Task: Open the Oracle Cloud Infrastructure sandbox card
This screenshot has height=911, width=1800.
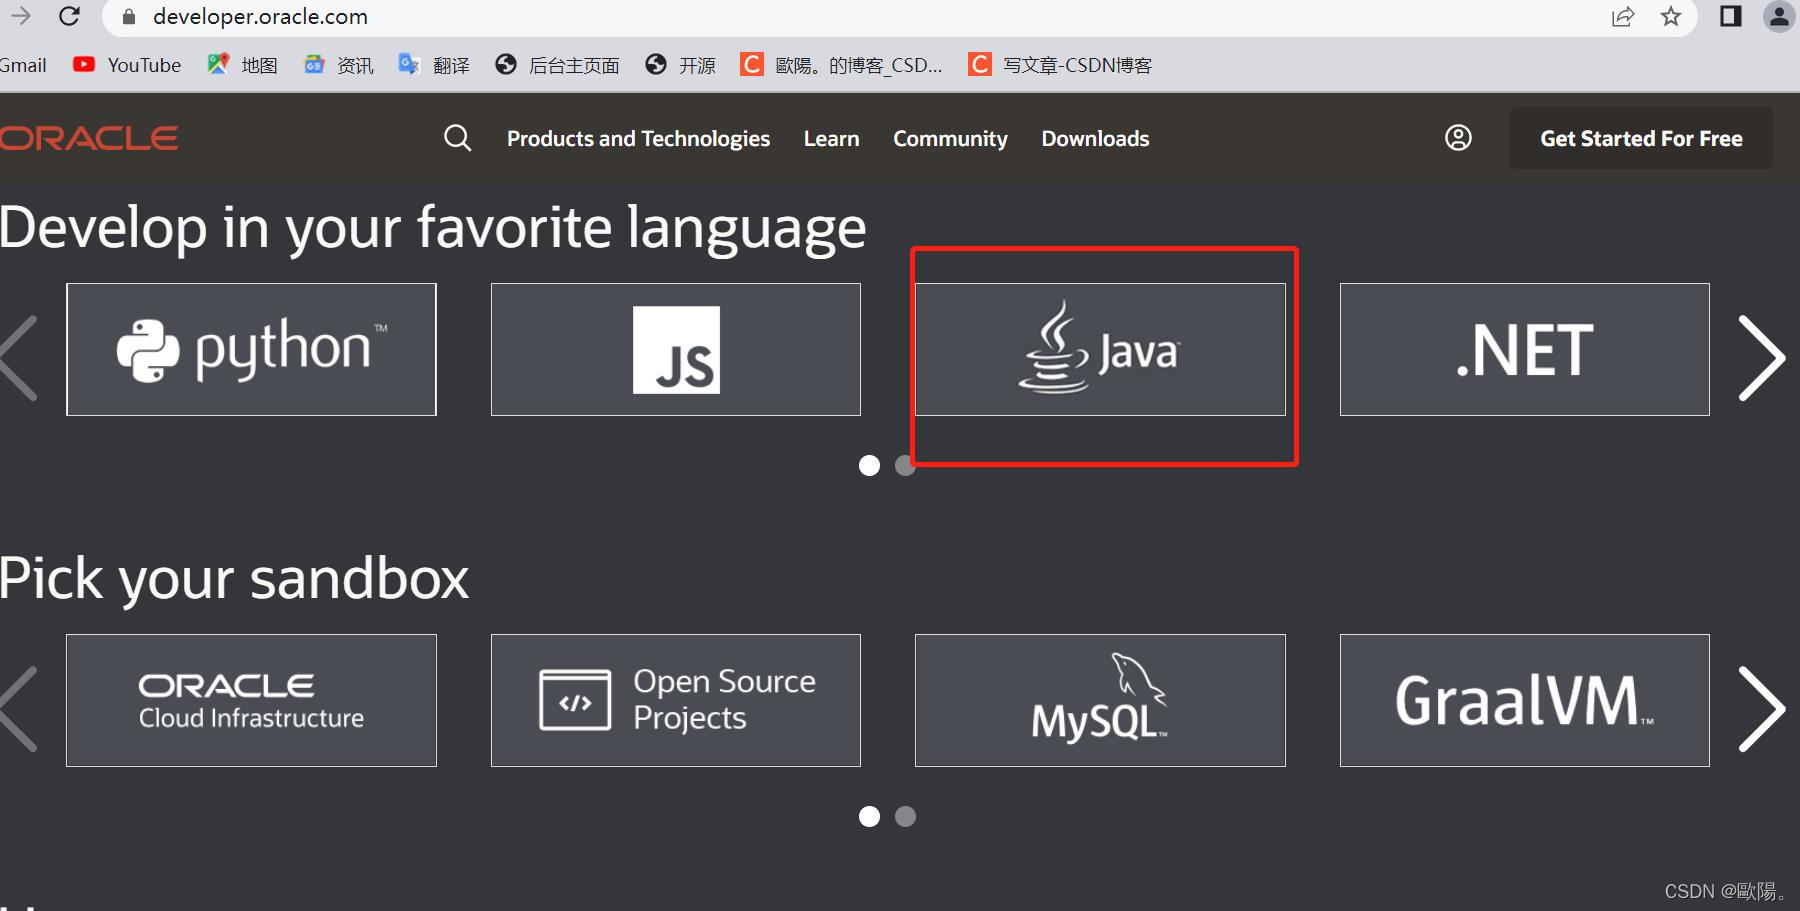Action: [251, 700]
